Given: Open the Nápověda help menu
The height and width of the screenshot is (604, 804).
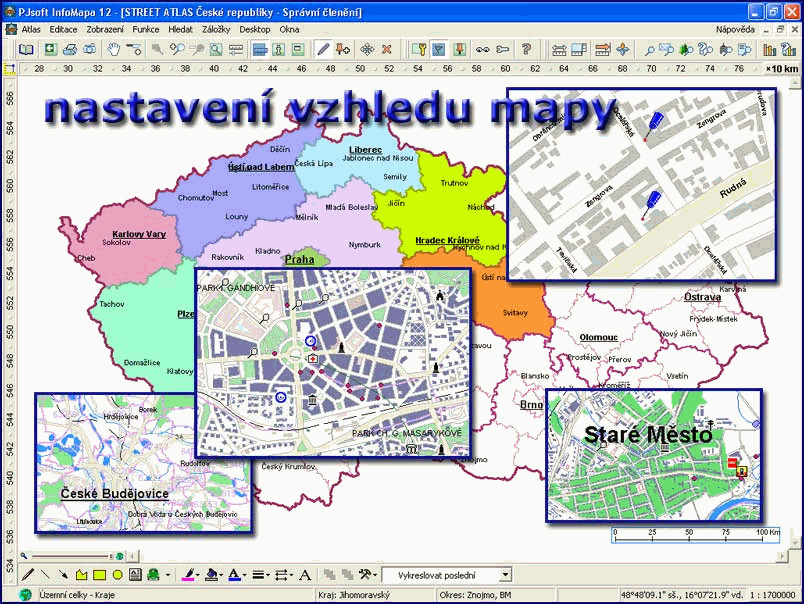Looking at the screenshot, I should point(735,29).
